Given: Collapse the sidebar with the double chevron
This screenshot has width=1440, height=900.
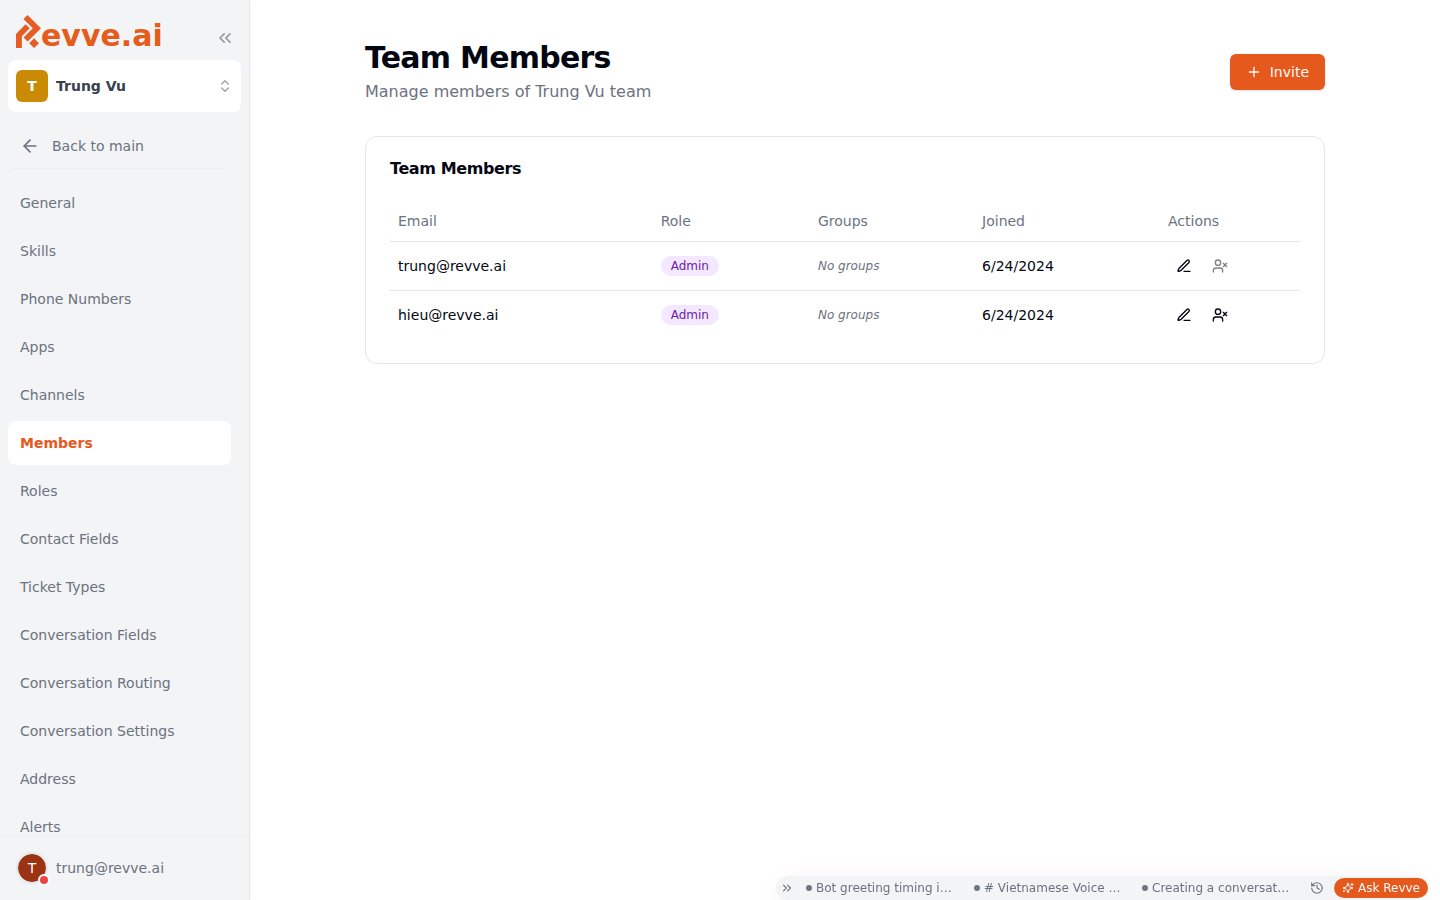Looking at the screenshot, I should point(225,38).
